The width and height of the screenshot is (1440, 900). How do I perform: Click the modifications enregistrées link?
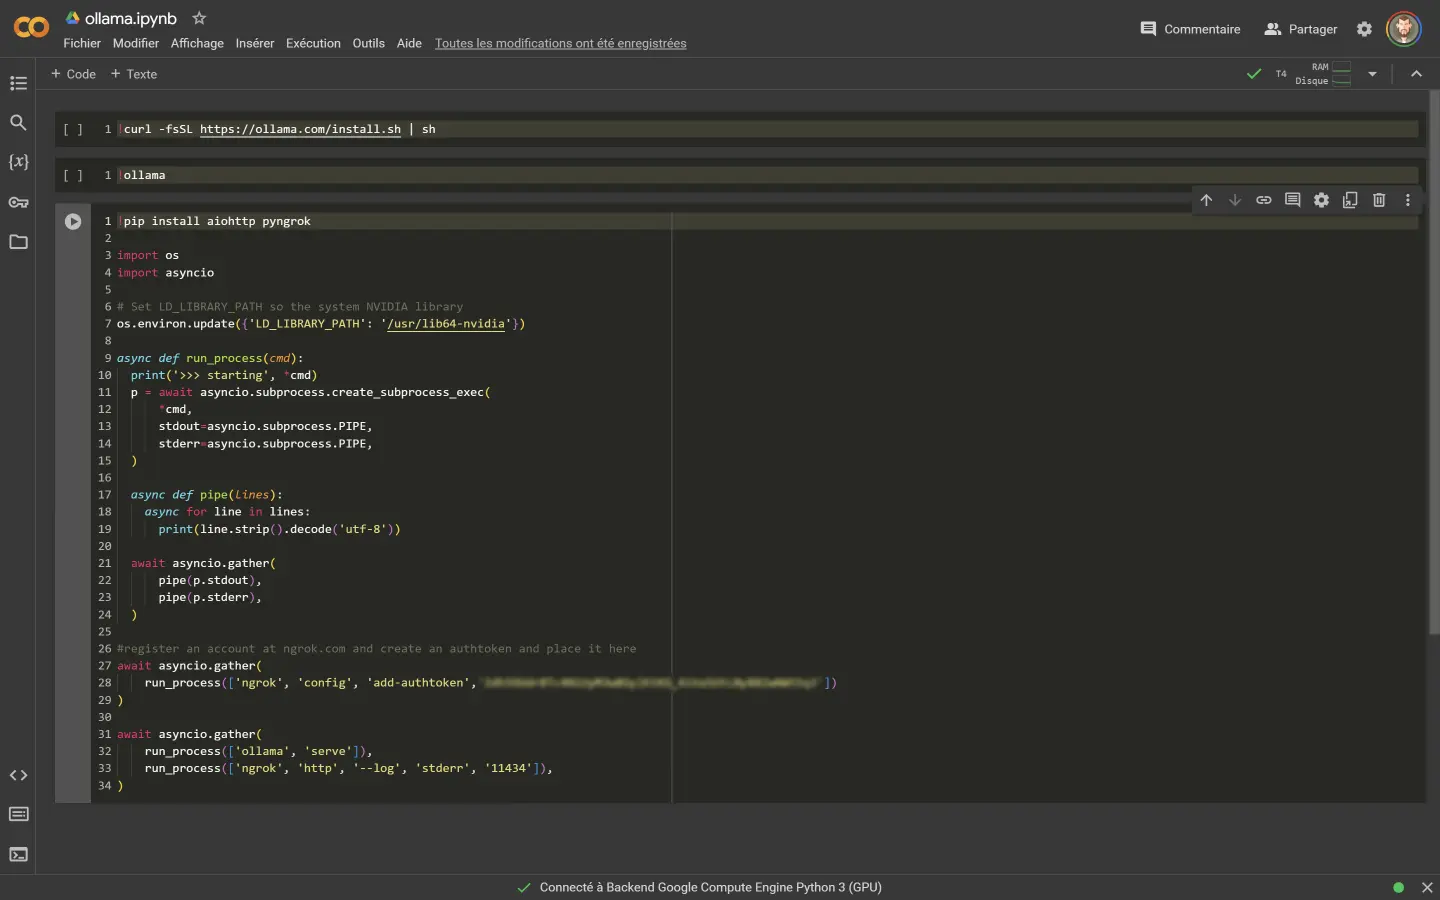coord(561,43)
